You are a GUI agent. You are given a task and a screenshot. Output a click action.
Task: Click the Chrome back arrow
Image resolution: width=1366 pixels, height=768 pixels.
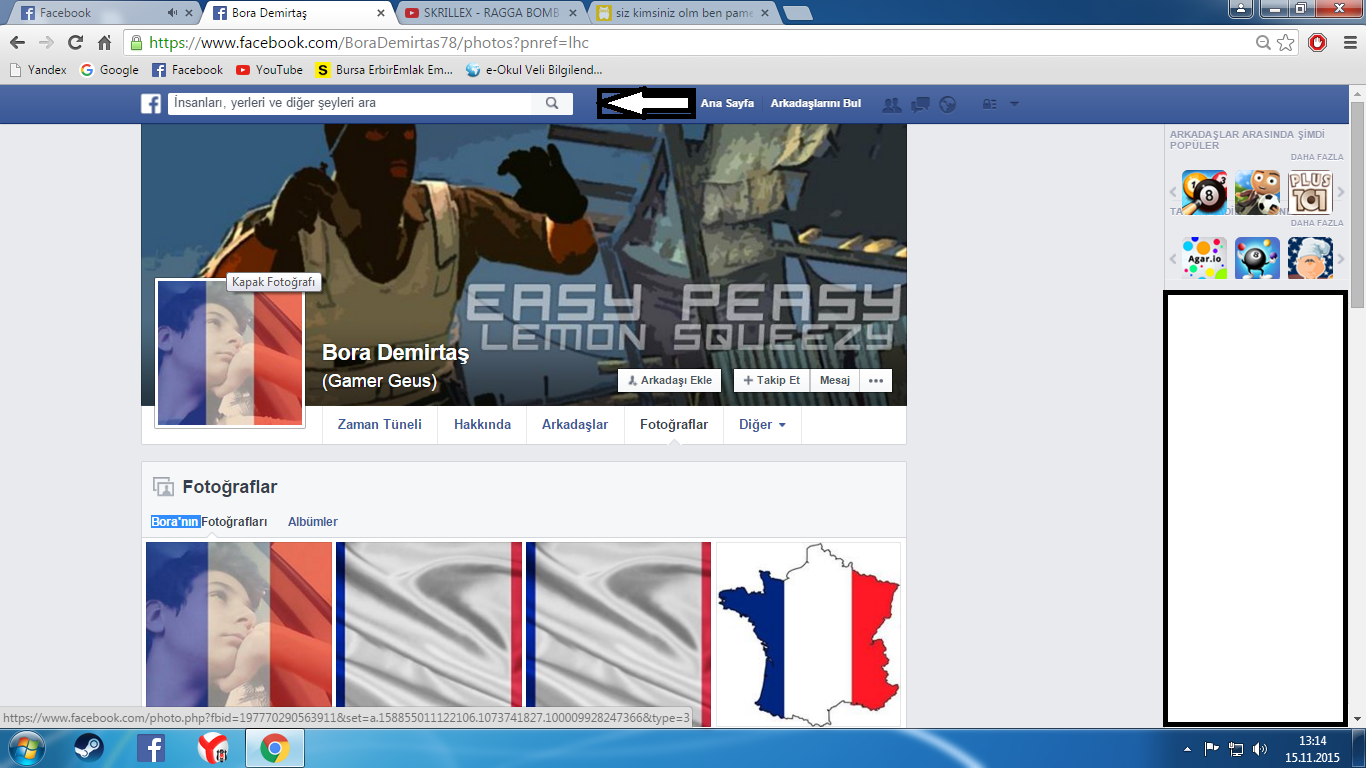coord(17,43)
